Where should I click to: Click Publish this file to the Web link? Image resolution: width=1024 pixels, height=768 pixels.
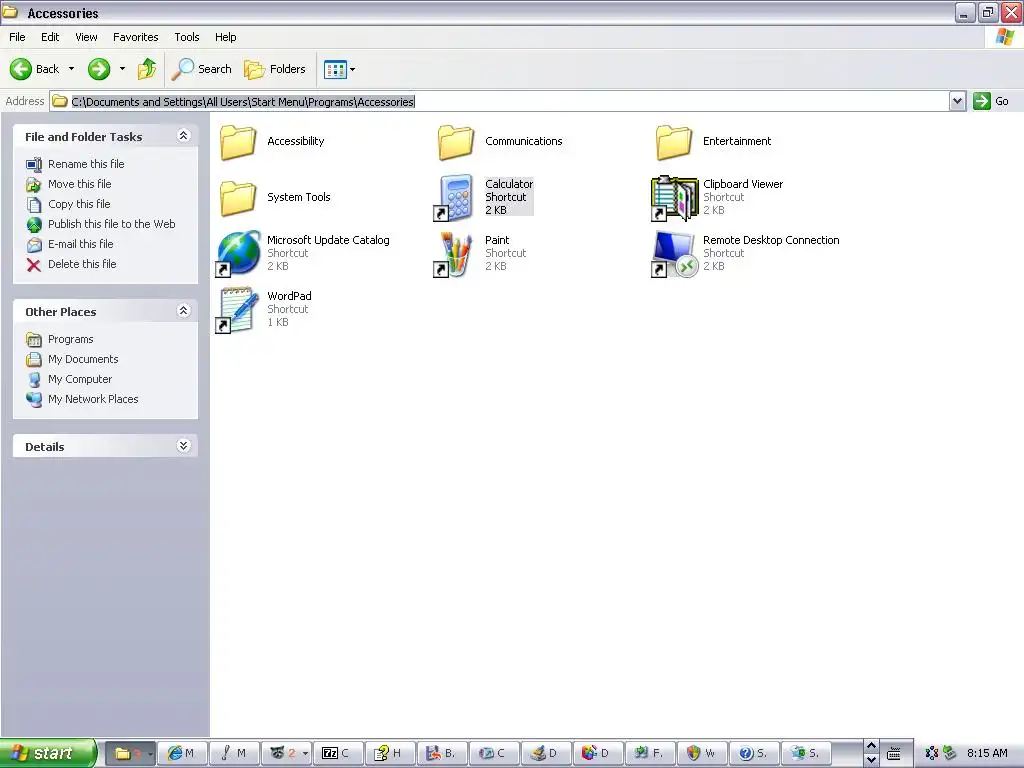tap(112, 224)
